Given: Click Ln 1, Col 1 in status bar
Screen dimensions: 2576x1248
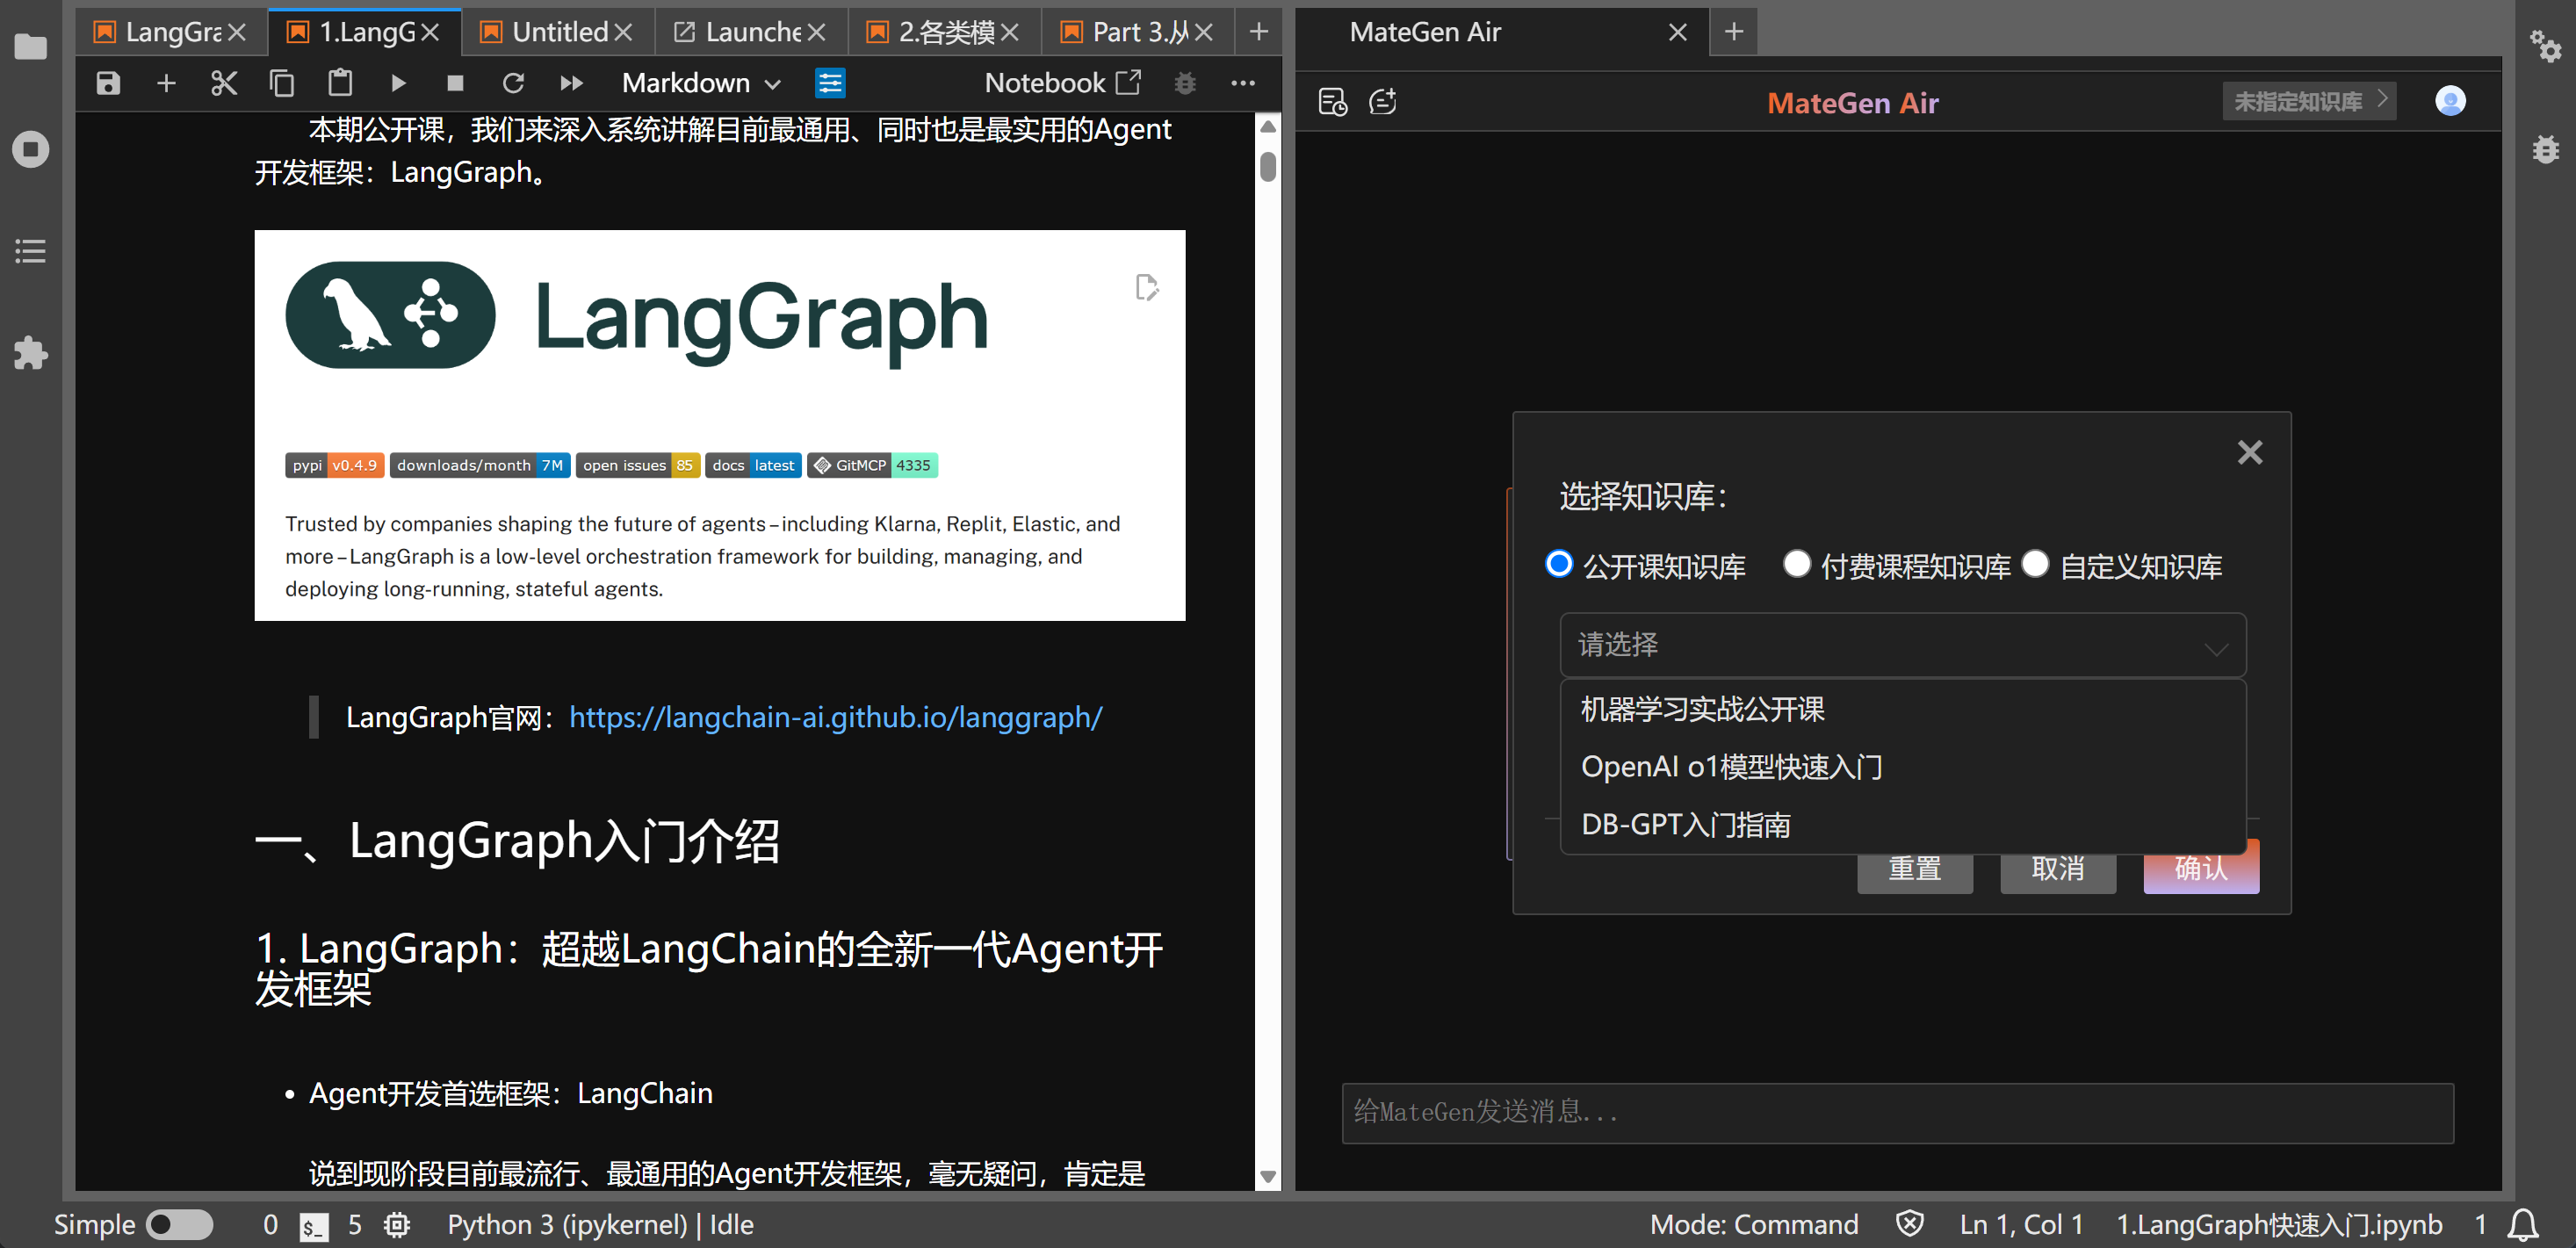Looking at the screenshot, I should pos(2021,1225).
